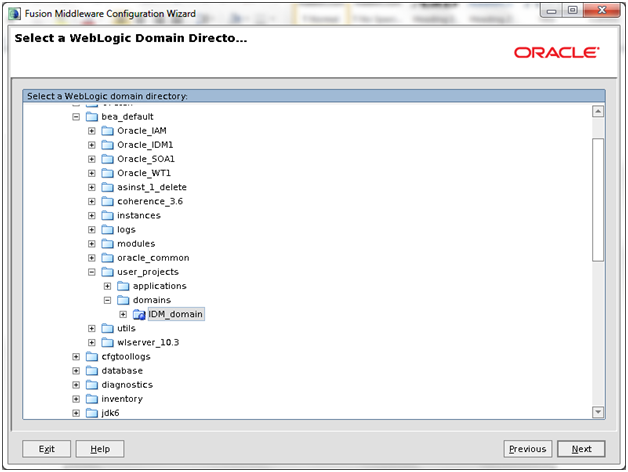Click the logs folder icon
Screen dimensions: 628x472
[x=107, y=230]
